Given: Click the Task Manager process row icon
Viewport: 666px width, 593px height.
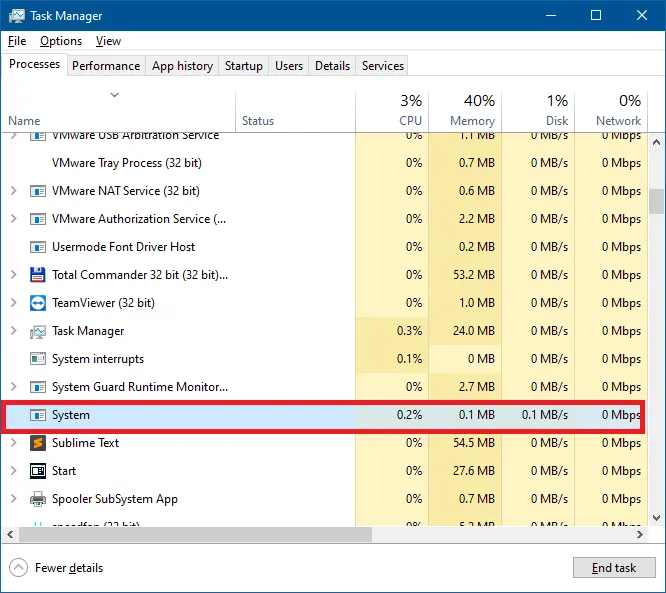Looking at the screenshot, I should click(x=38, y=332).
